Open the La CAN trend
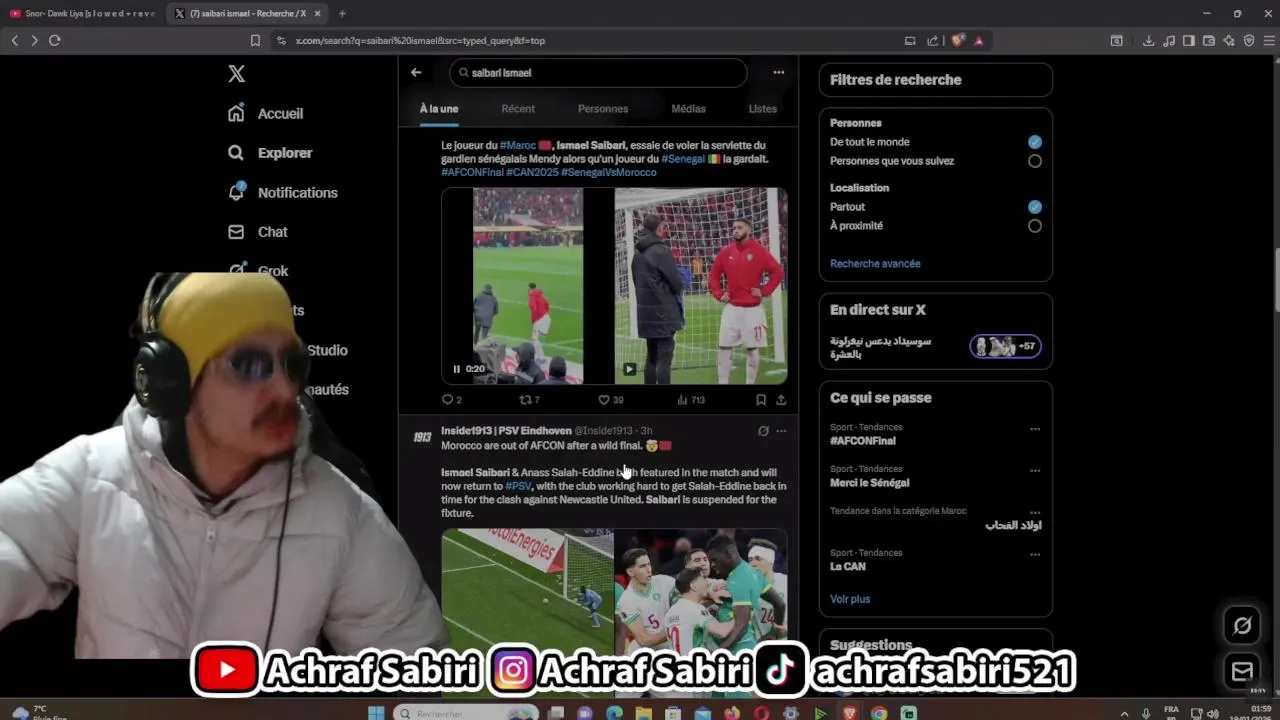The image size is (1280, 720). point(848,566)
